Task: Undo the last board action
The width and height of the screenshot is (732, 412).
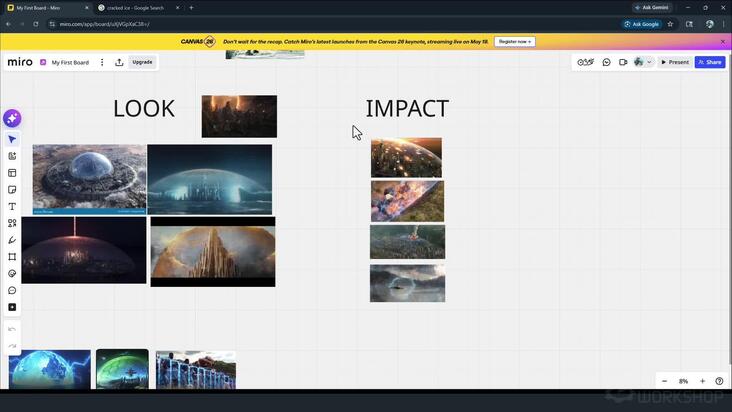Action: (12, 329)
